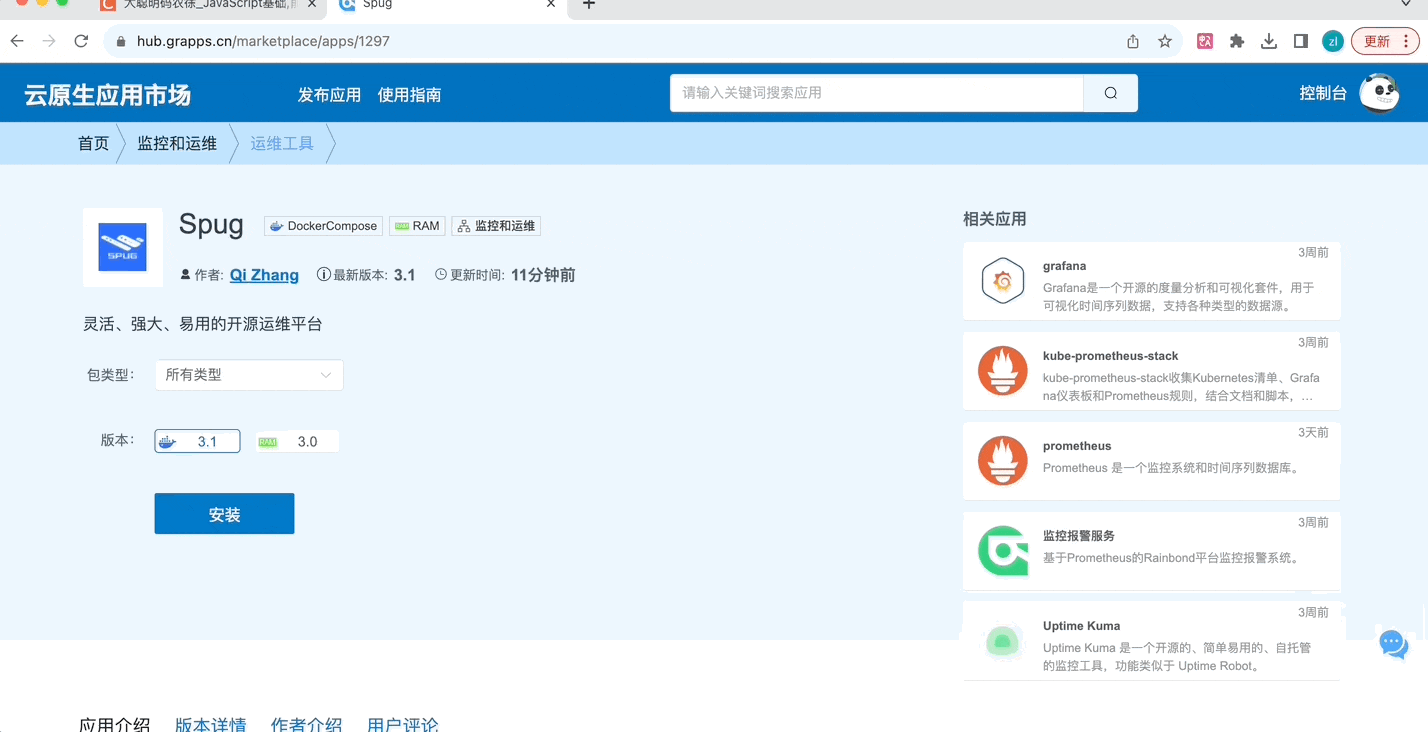This screenshot has width=1428, height=732.
Task: Click the search magnifier button
Action: (1111, 93)
